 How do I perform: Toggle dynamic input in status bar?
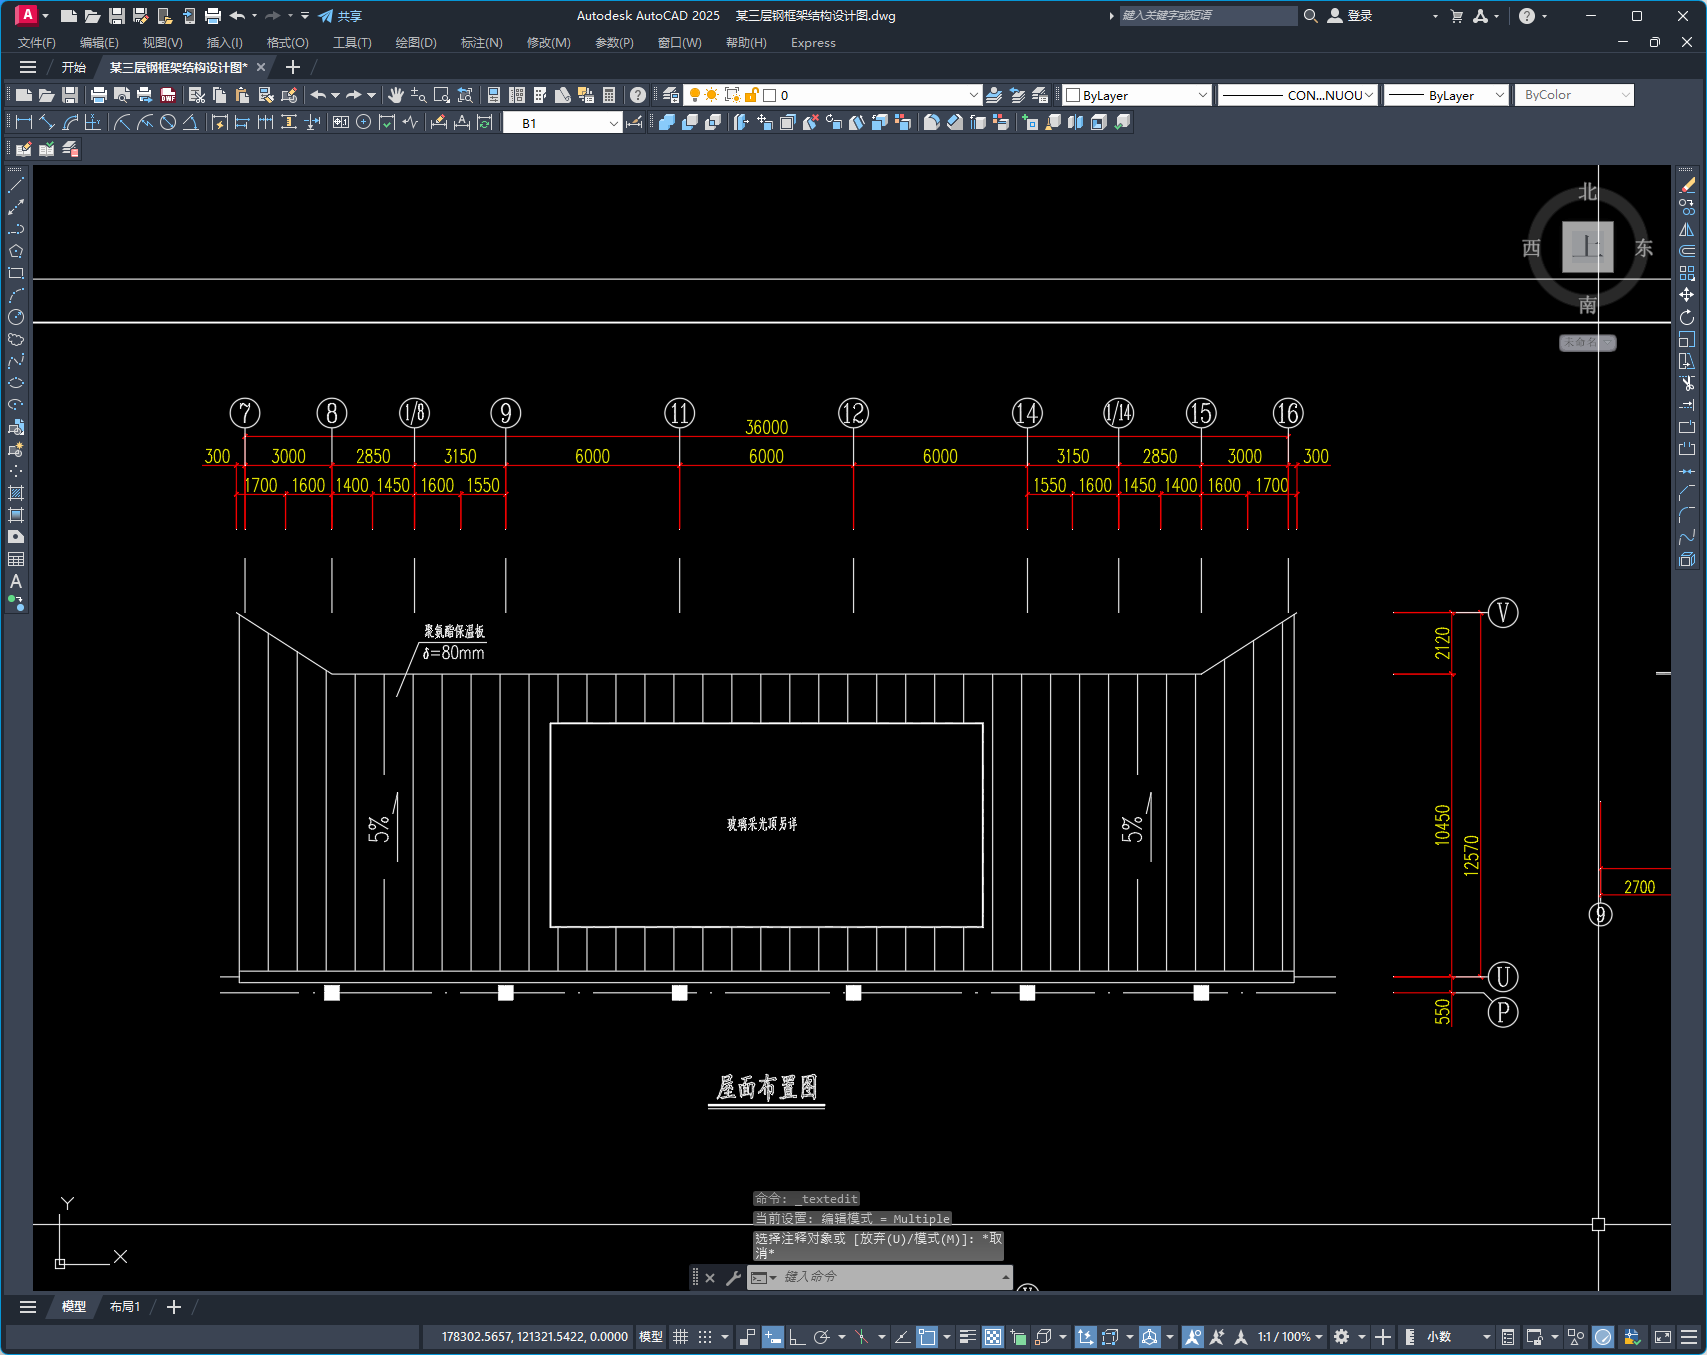[x=773, y=1337]
